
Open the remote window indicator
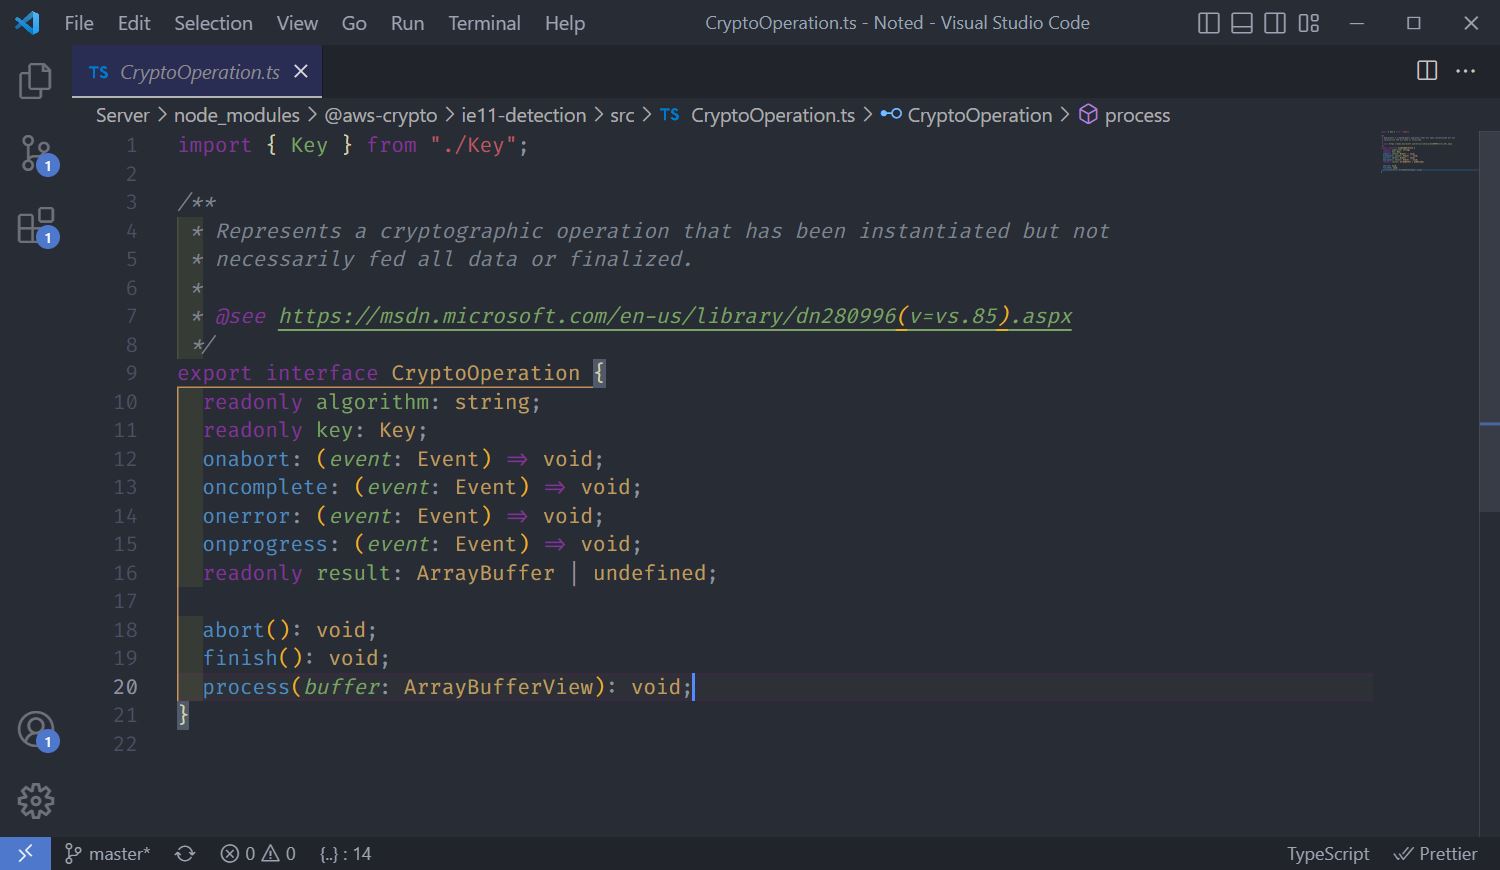pos(25,853)
